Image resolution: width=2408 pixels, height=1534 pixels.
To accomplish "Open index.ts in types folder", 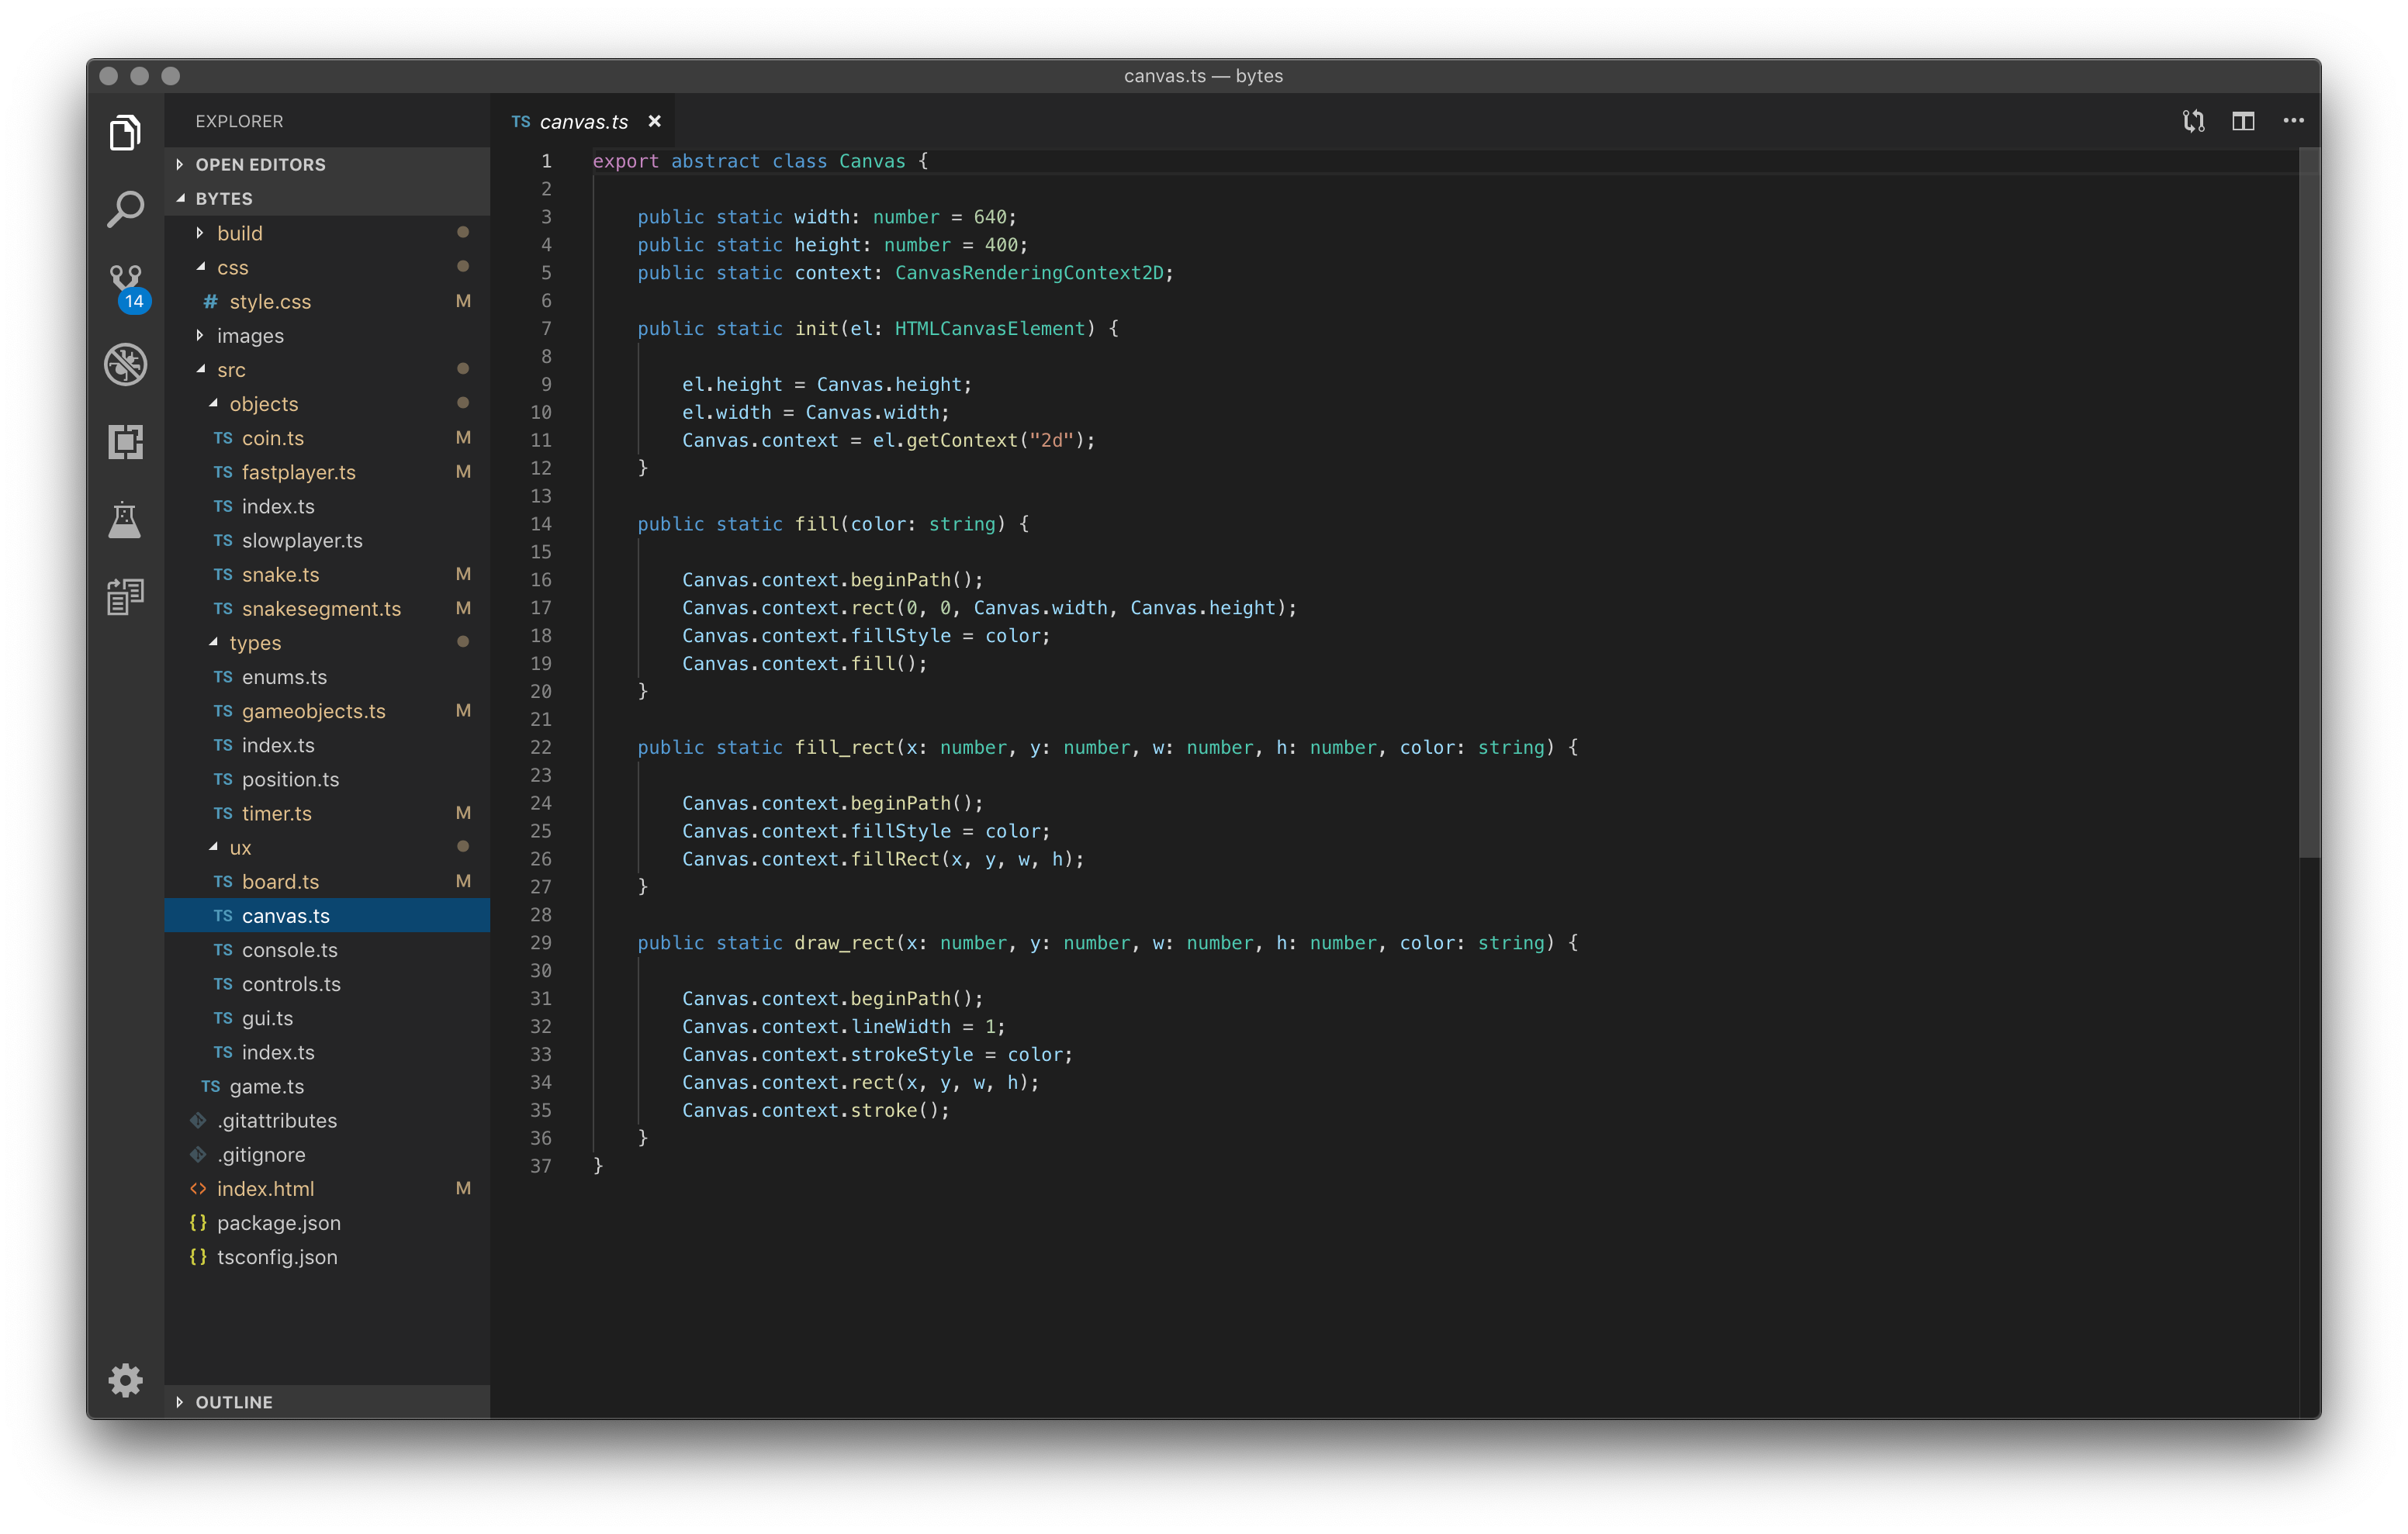I will [328, 745].
